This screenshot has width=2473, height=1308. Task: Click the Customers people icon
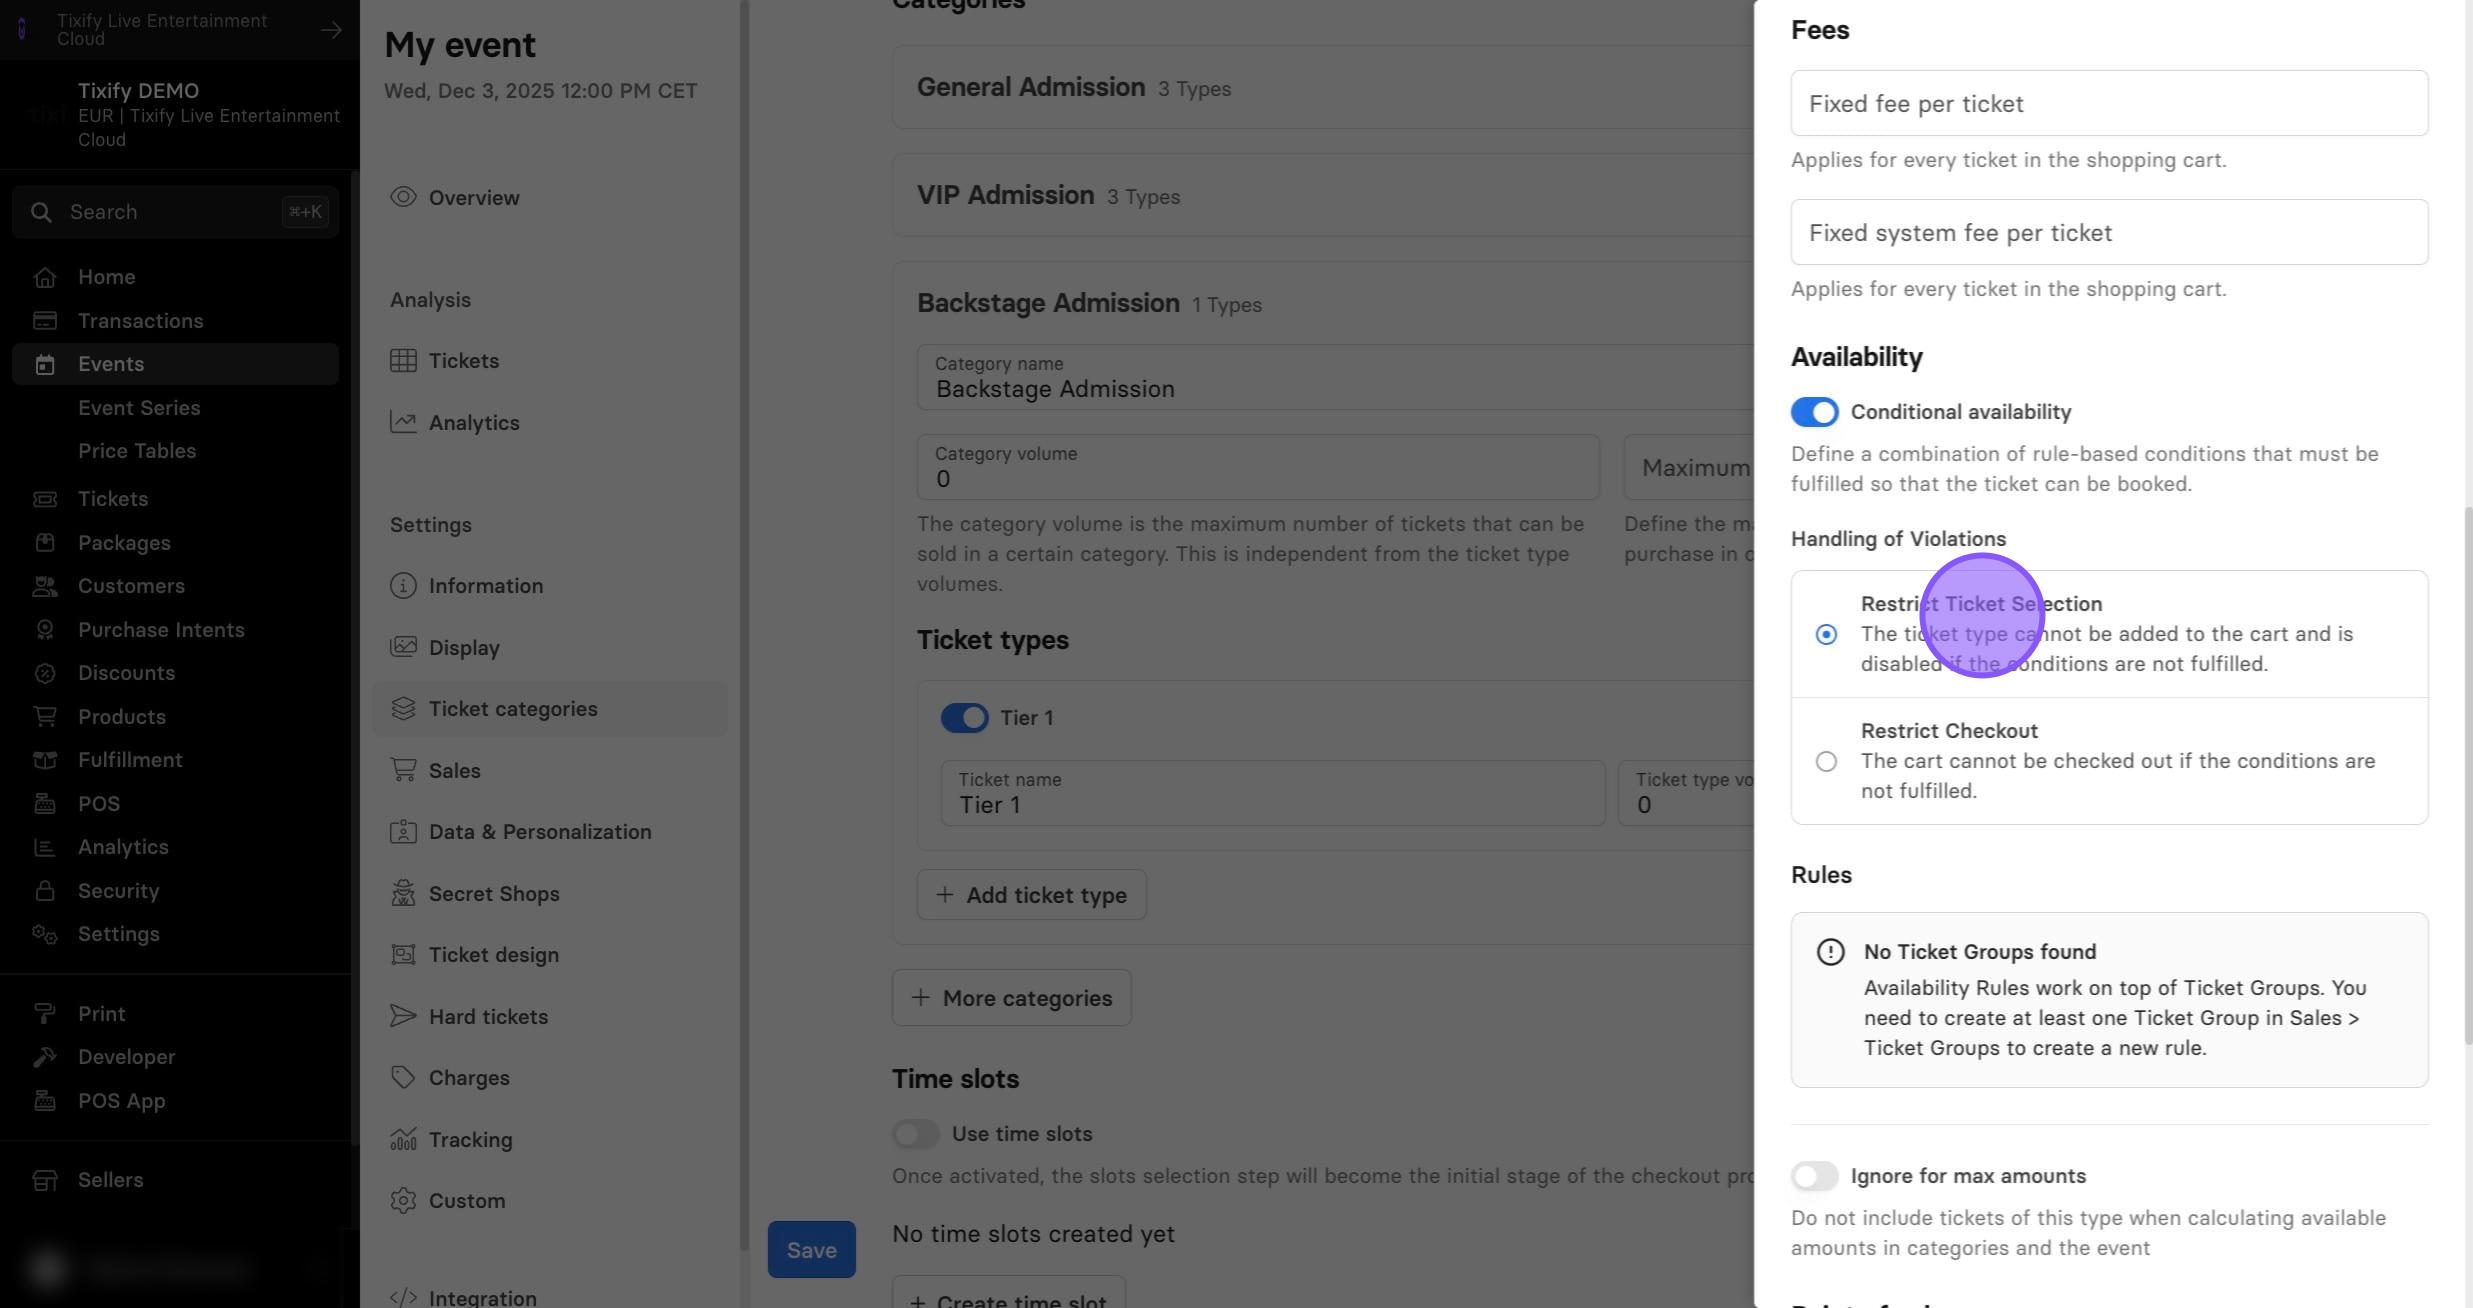pos(44,586)
